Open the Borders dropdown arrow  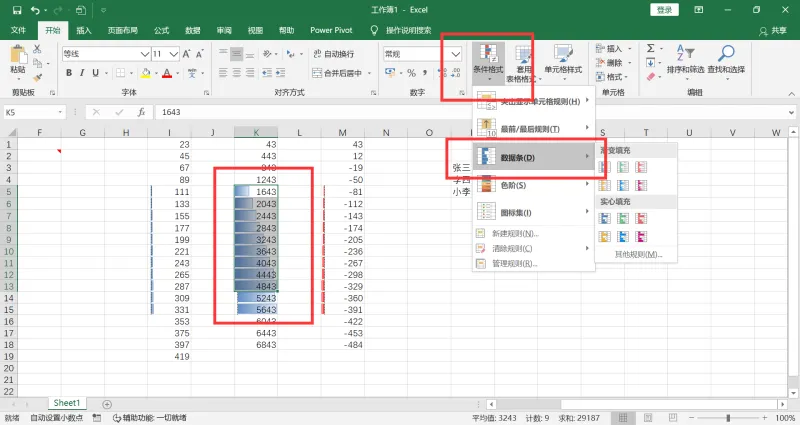(131, 73)
